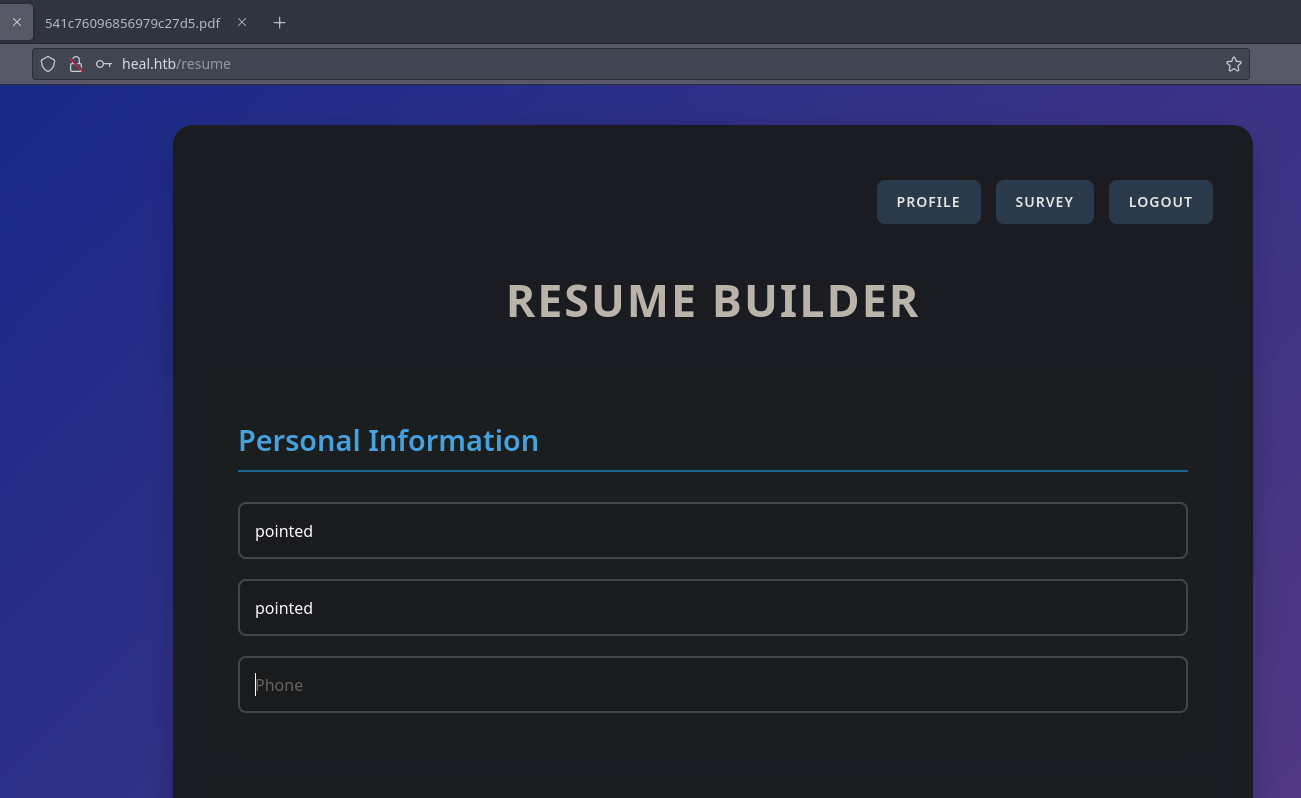
Task: Go to the Survey page
Action: (1044, 202)
